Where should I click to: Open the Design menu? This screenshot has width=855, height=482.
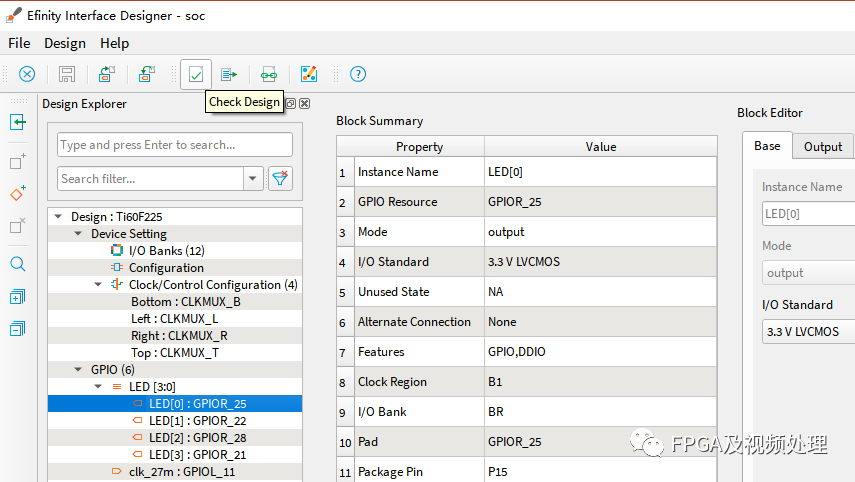pyautogui.click(x=65, y=43)
